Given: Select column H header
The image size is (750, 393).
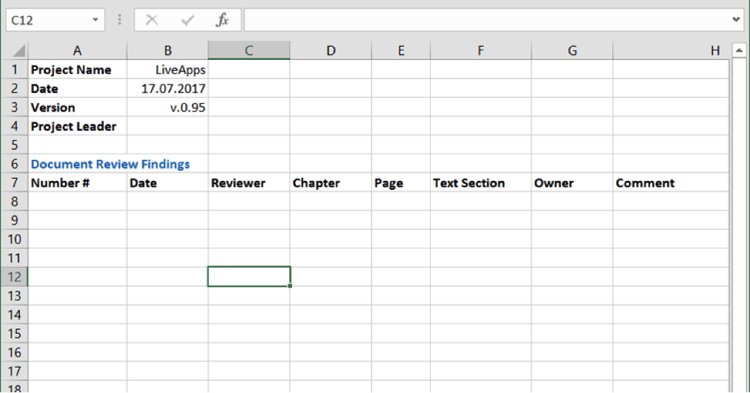Looking at the screenshot, I should [x=671, y=50].
